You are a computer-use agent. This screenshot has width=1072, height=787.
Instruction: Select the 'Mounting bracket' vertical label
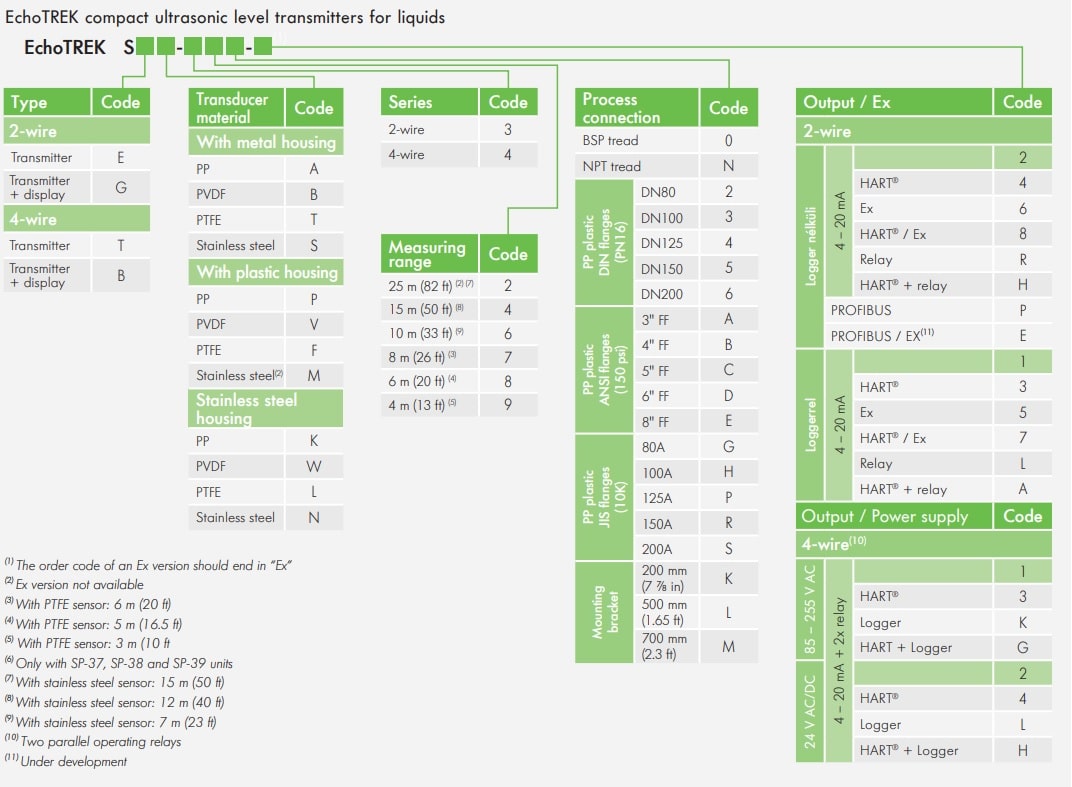(604, 613)
